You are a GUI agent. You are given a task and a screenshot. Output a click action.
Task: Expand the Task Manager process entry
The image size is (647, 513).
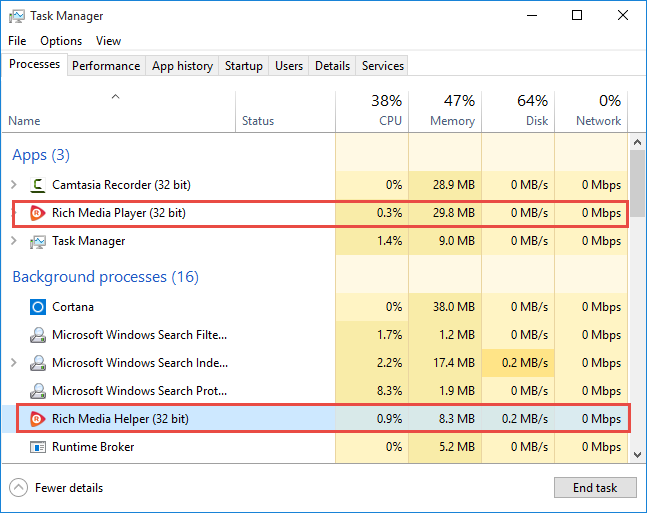point(14,241)
